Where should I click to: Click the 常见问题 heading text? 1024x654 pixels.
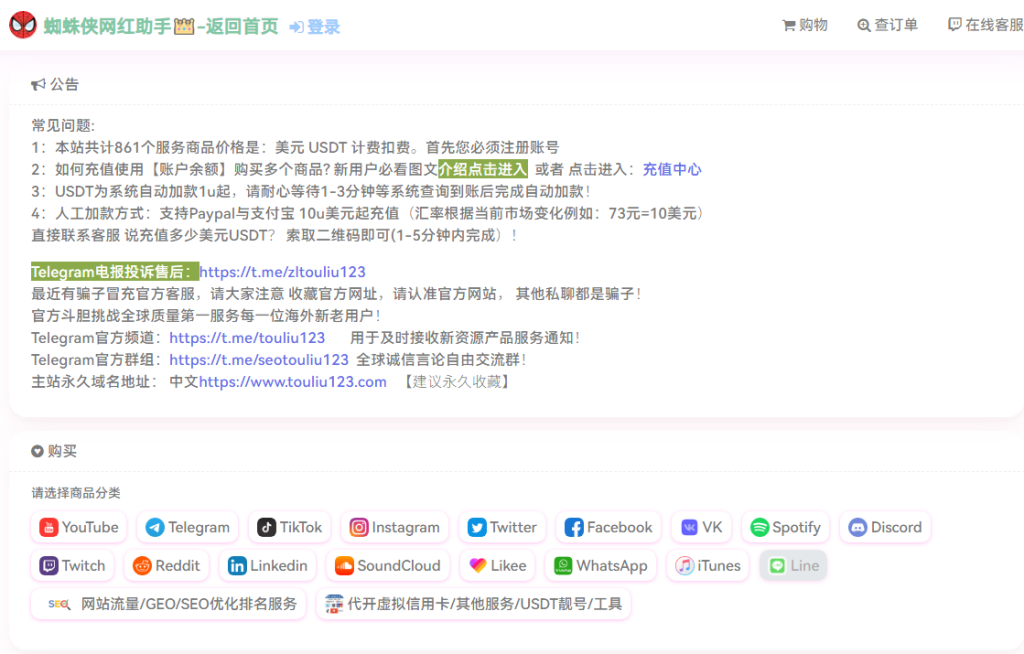click(x=63, y=125)
